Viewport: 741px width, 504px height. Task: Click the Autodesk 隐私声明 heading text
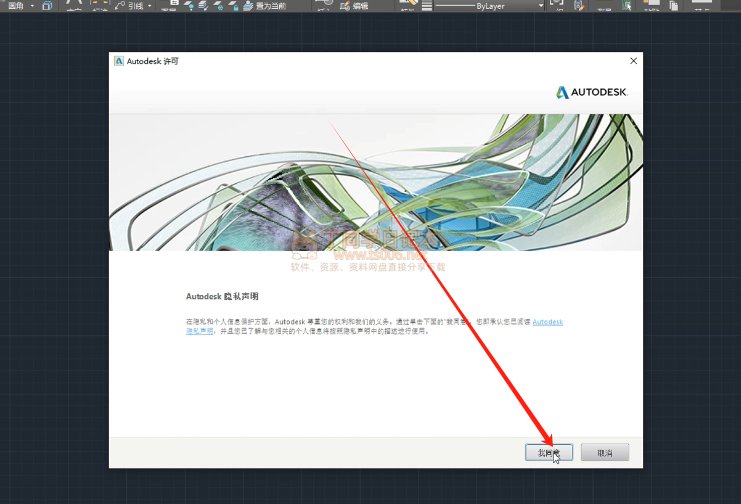click(222, 296)
